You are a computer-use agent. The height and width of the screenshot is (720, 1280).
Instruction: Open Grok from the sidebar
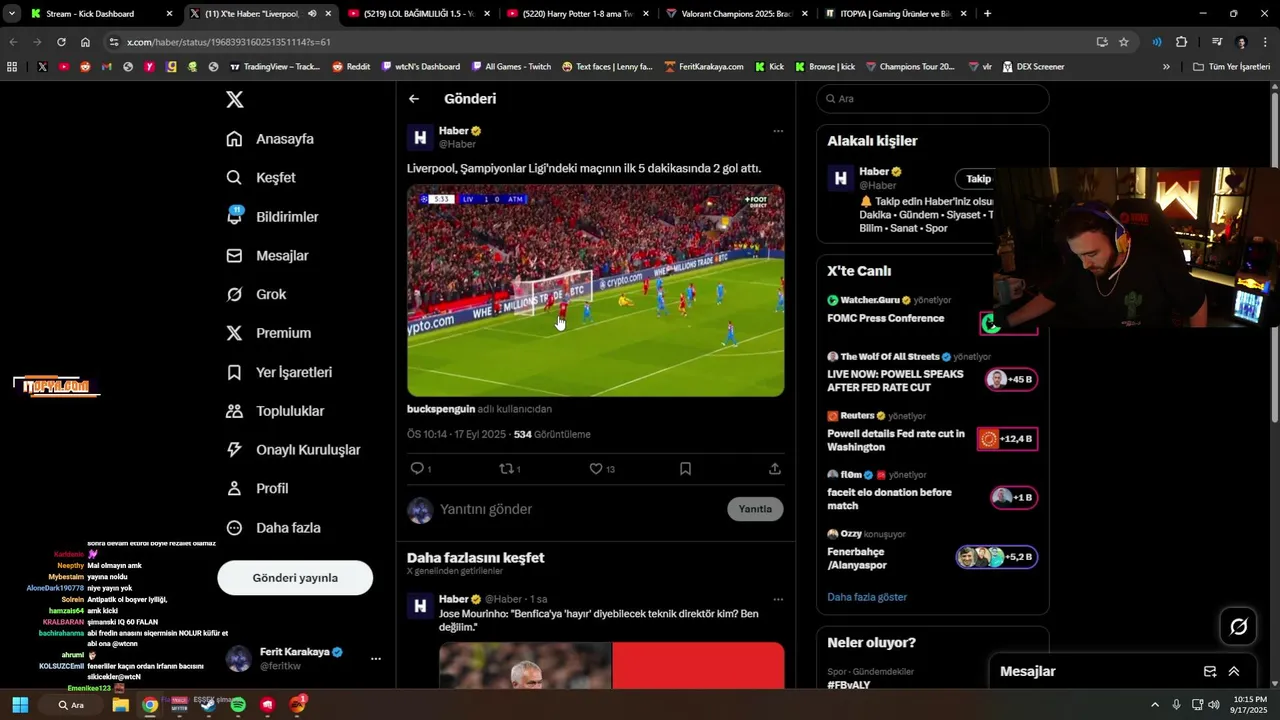pyautogui.click(x=256, y=294)
